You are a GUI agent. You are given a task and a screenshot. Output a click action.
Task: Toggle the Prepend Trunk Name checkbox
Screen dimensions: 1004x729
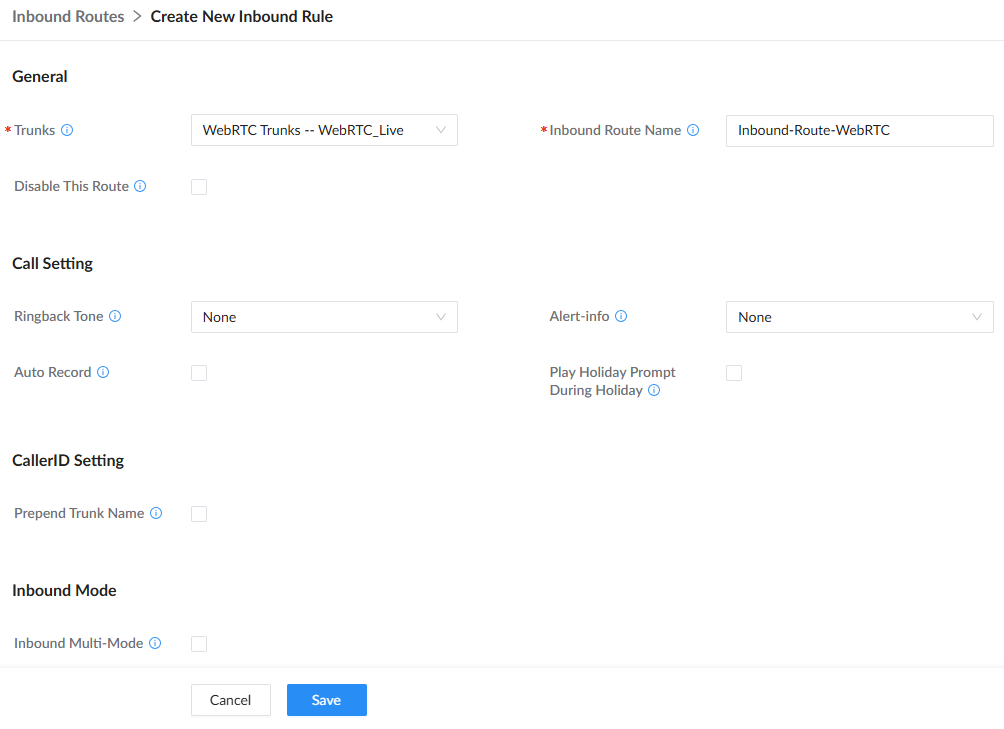pos(199,514)
